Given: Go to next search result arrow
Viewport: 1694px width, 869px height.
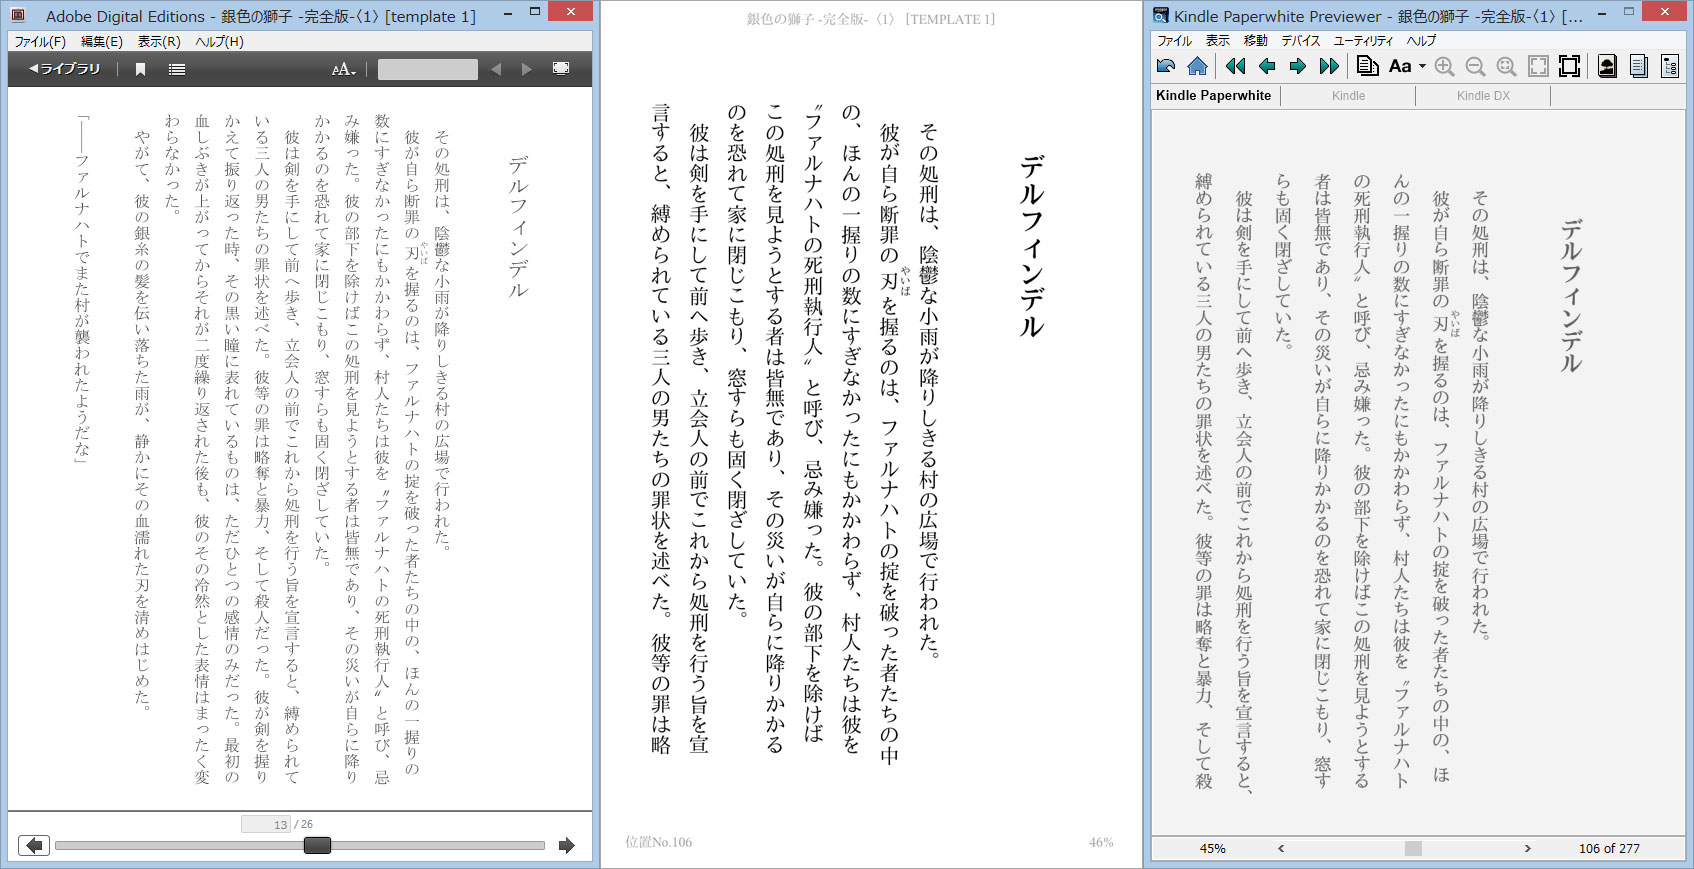Looking at the screenshot, I should pyautogui.click(x=527, y=69).
